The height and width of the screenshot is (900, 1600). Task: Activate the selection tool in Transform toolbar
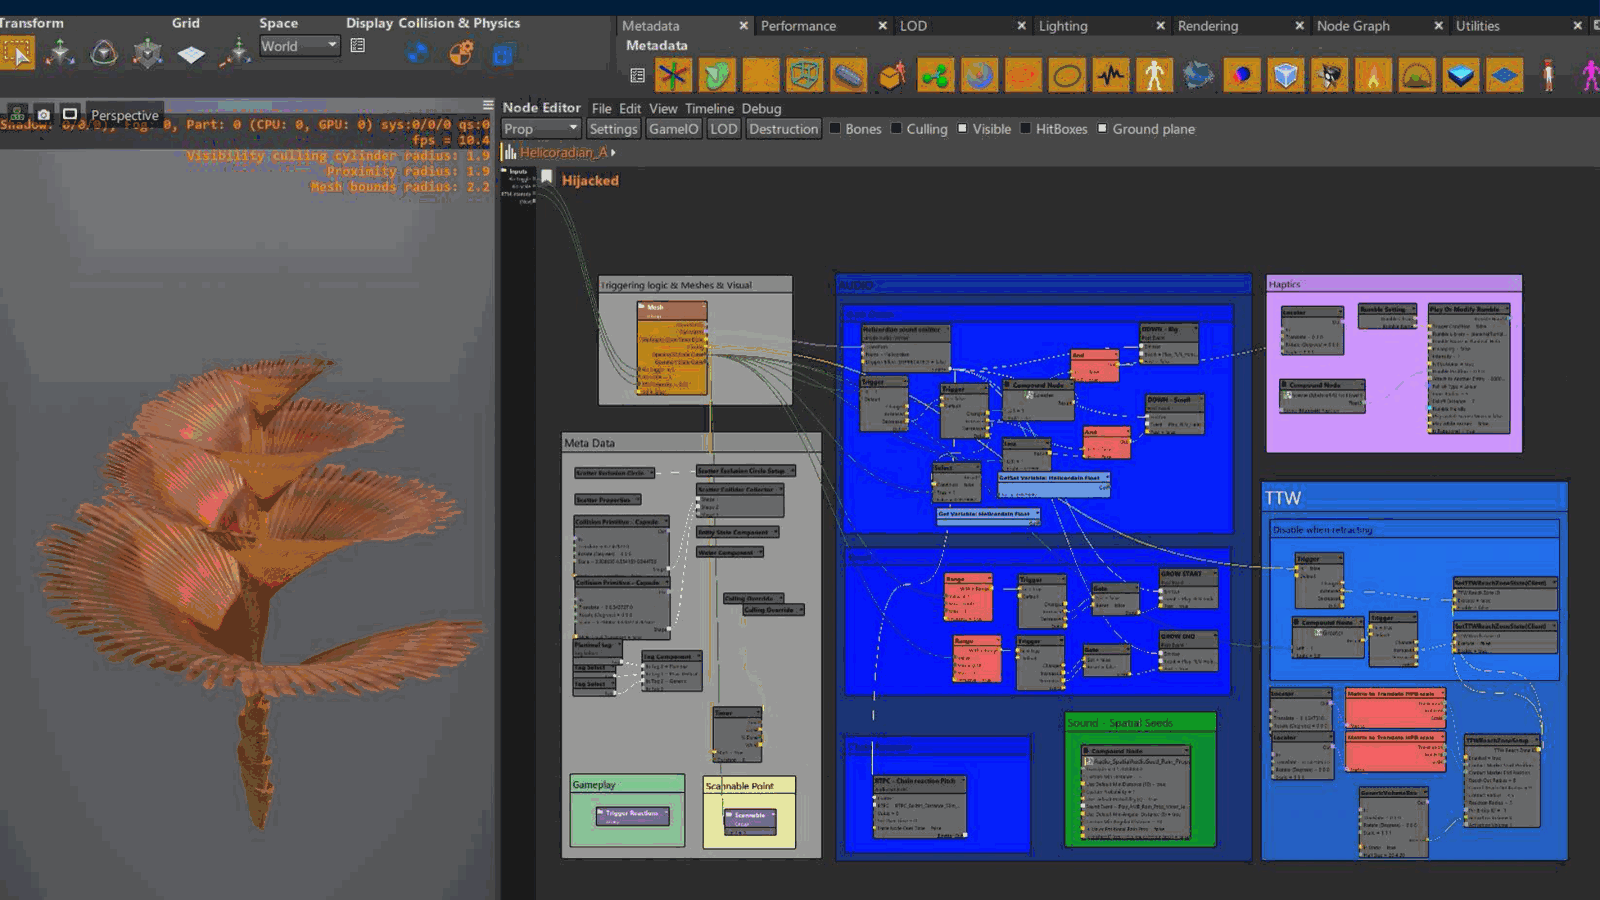(17, 52)
